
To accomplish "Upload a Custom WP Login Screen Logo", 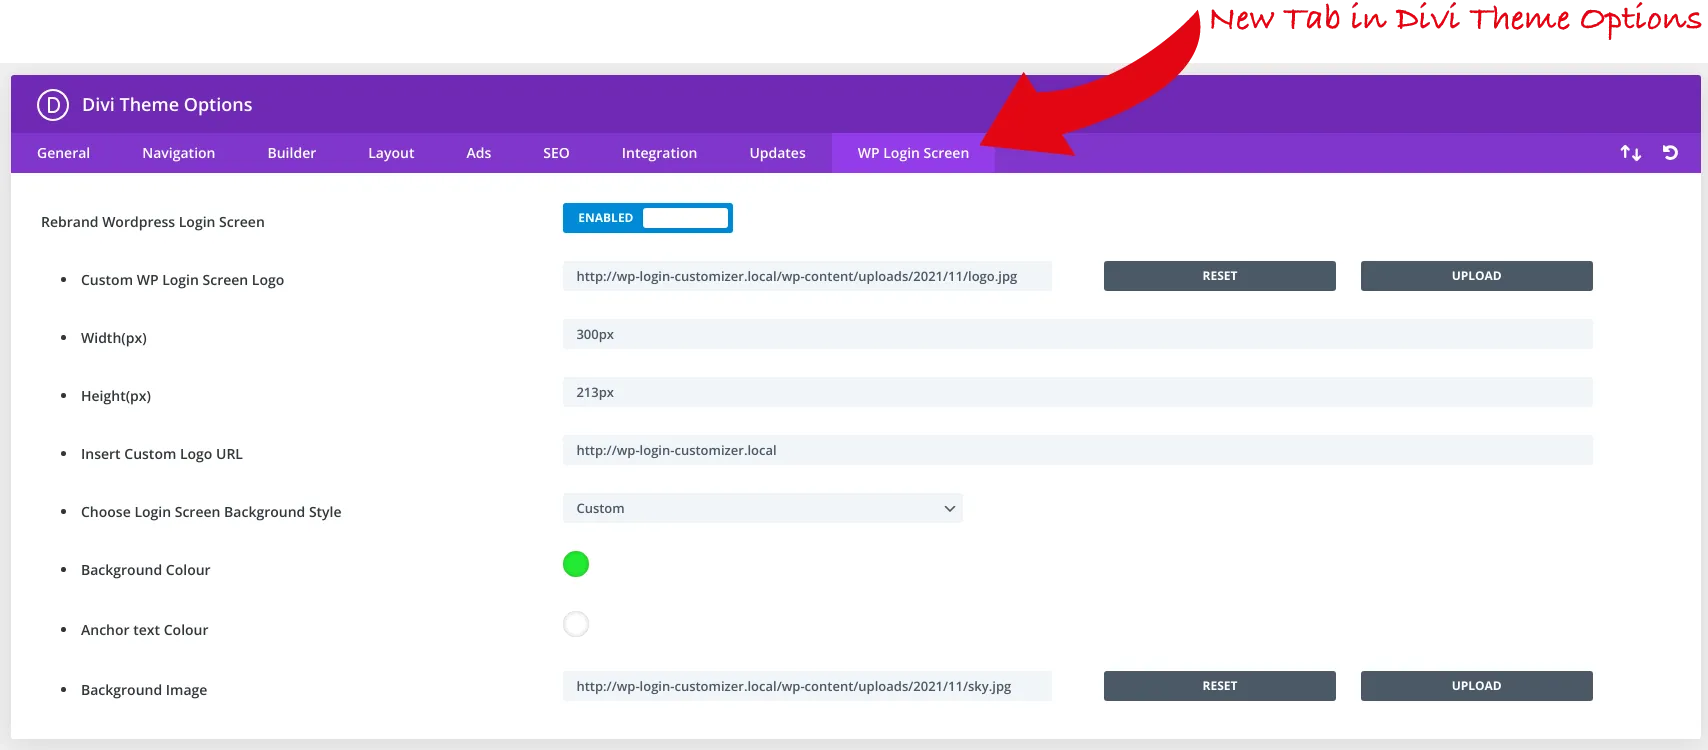I will (x=1477, y=276).
